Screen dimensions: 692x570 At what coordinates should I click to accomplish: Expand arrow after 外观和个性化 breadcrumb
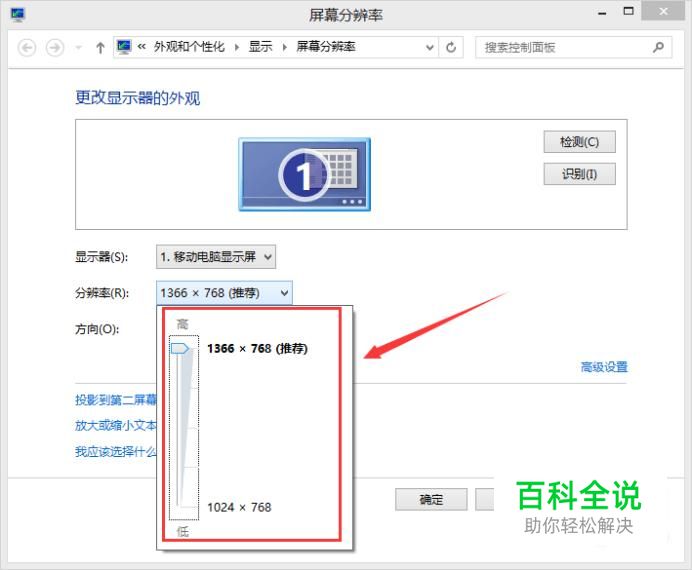(x=237, y=47)
